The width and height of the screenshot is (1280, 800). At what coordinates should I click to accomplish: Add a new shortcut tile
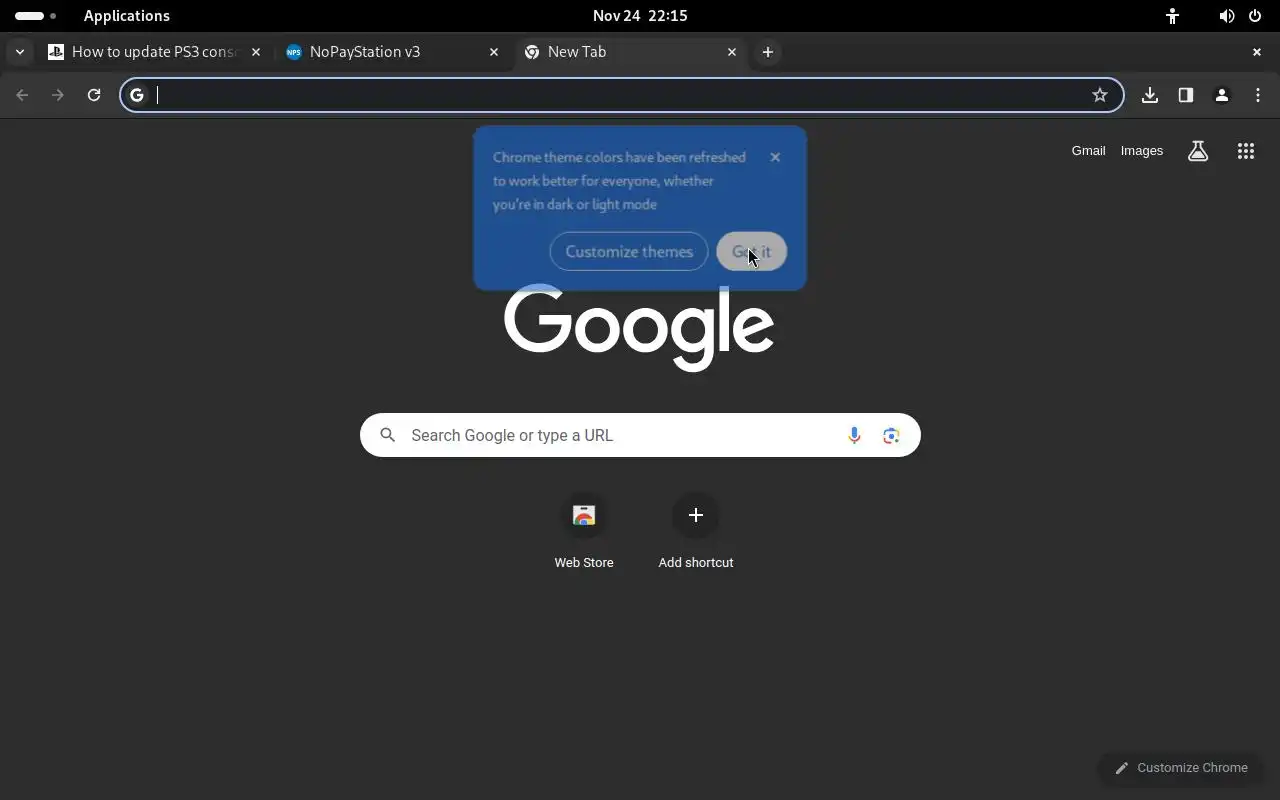[x=696, y=532]
